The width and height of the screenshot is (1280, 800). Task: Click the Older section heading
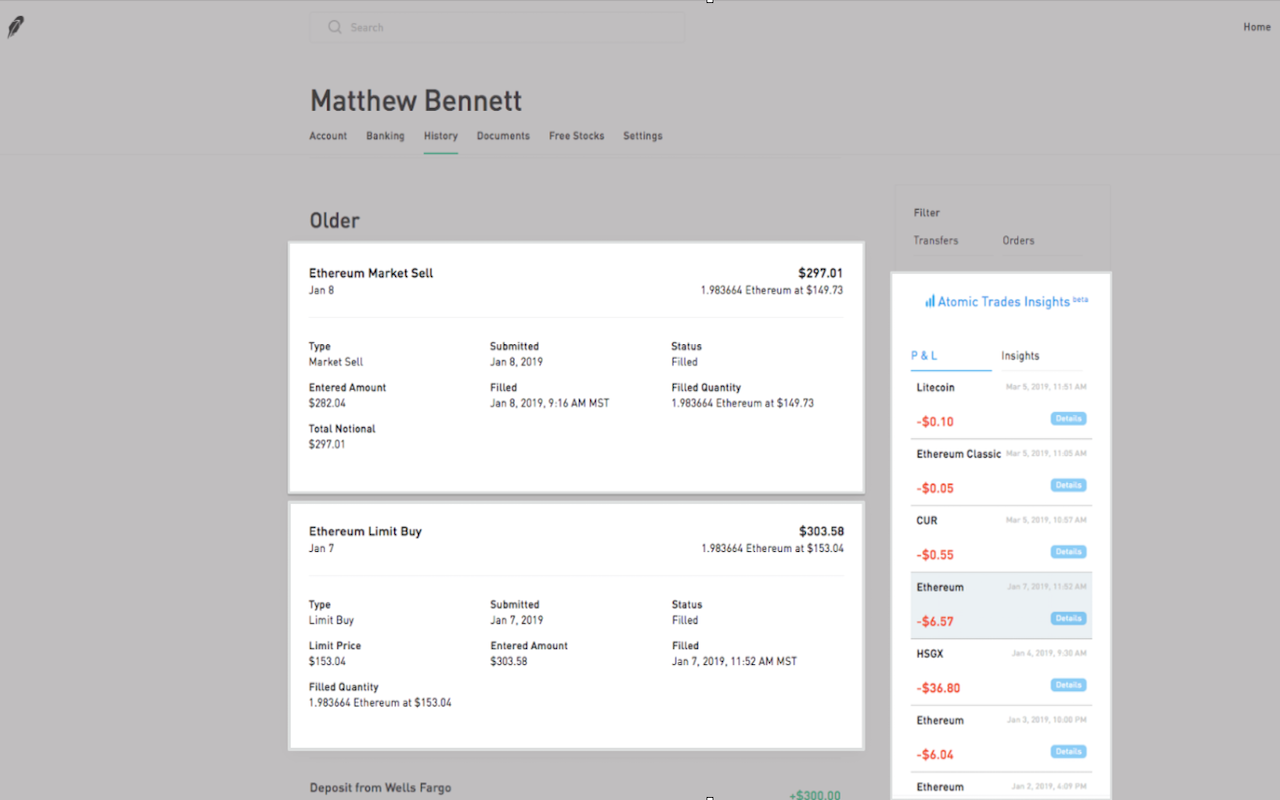[x=334, y=221]
